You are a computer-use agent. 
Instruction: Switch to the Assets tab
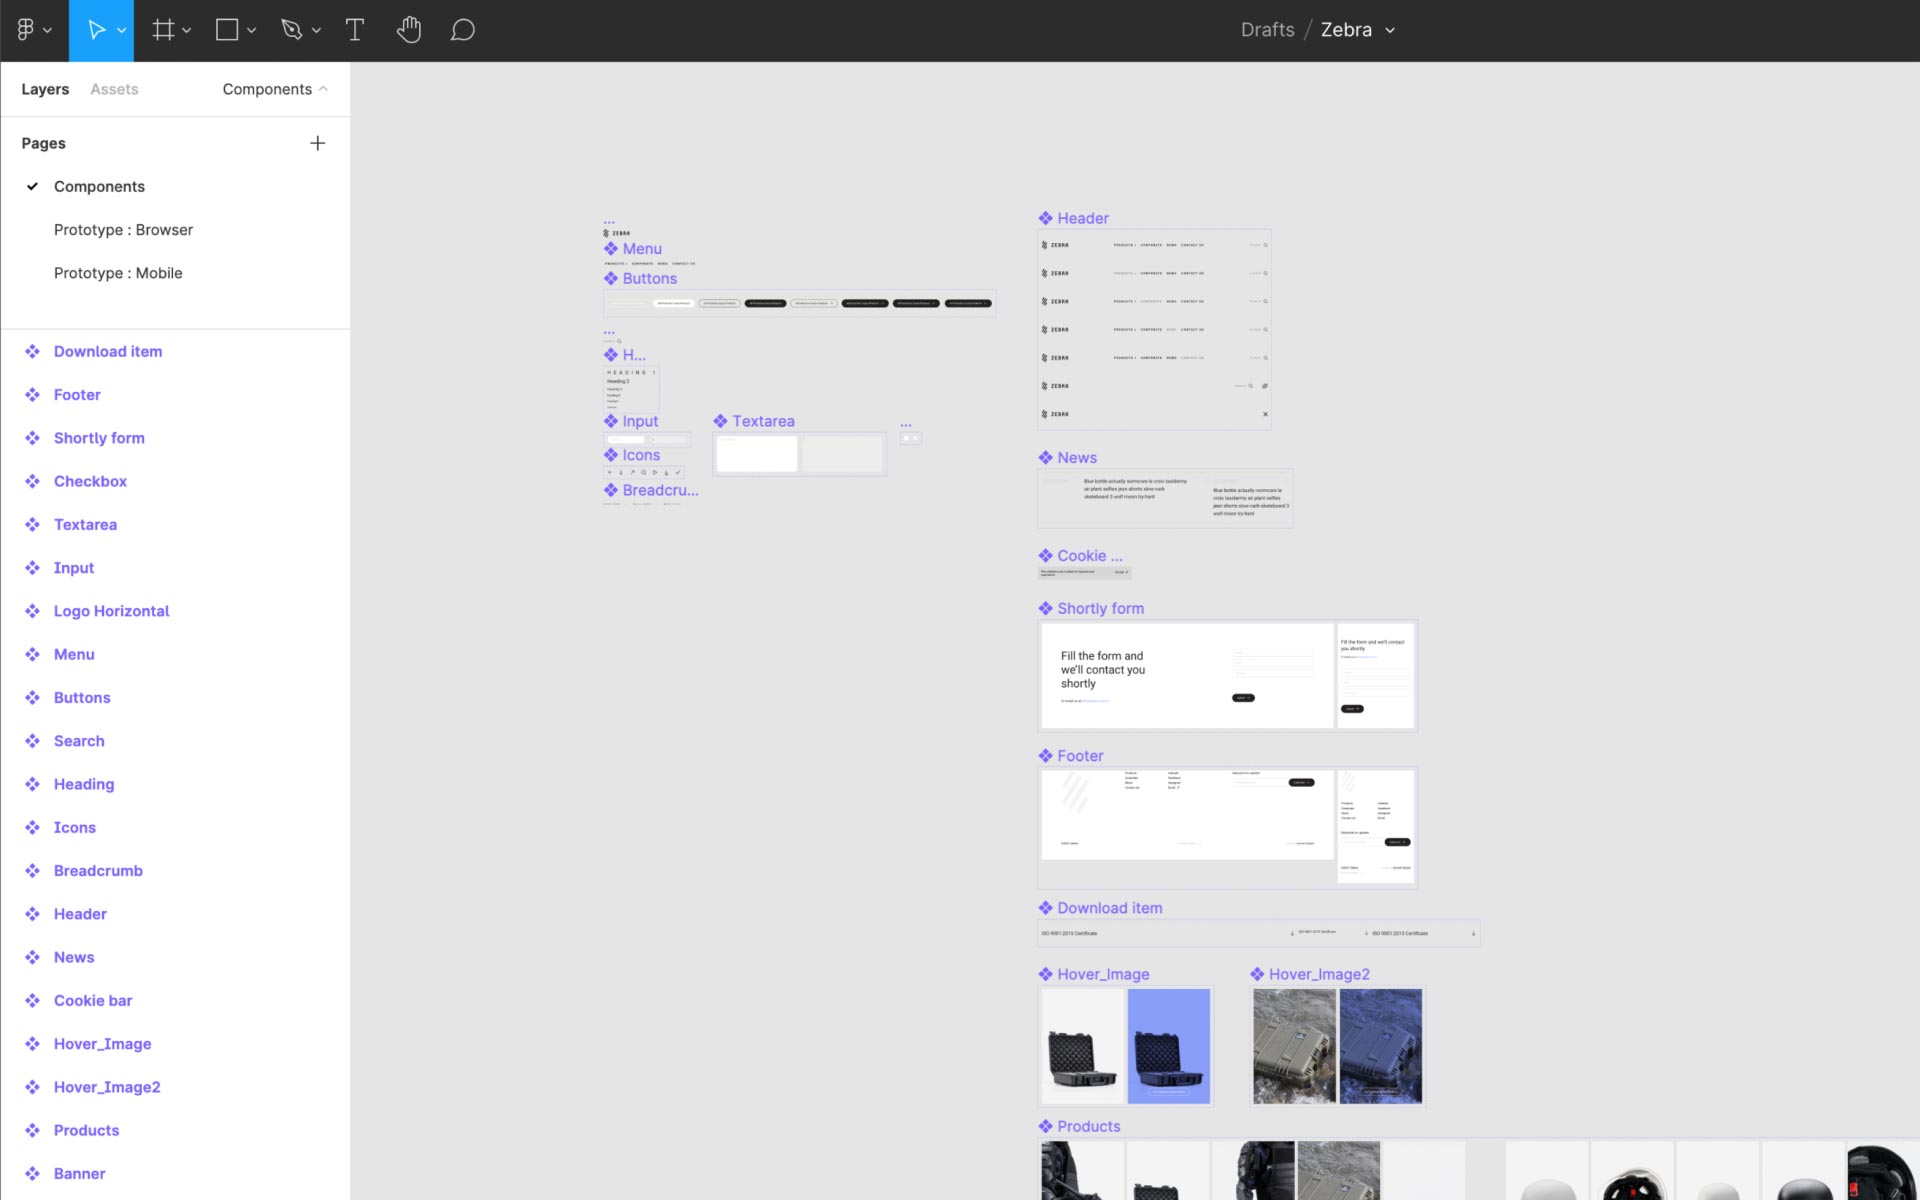click(x=113, y=88)
